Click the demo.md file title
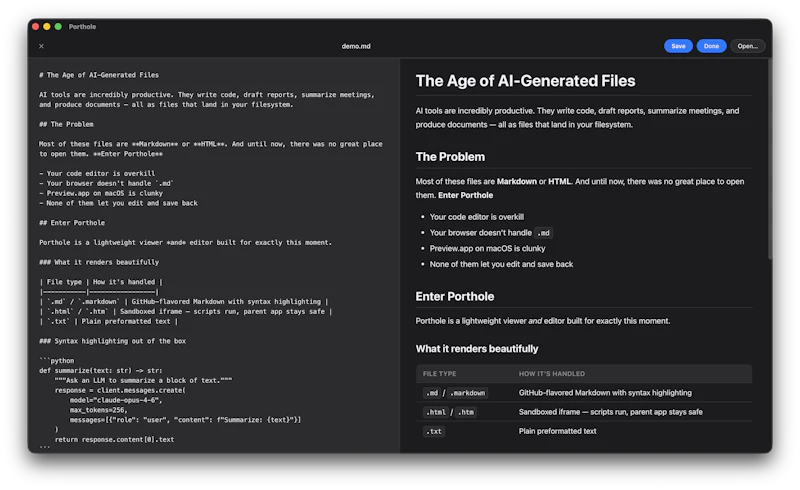The height and width of the screenshot is (490, 800). tap(356, 46)
